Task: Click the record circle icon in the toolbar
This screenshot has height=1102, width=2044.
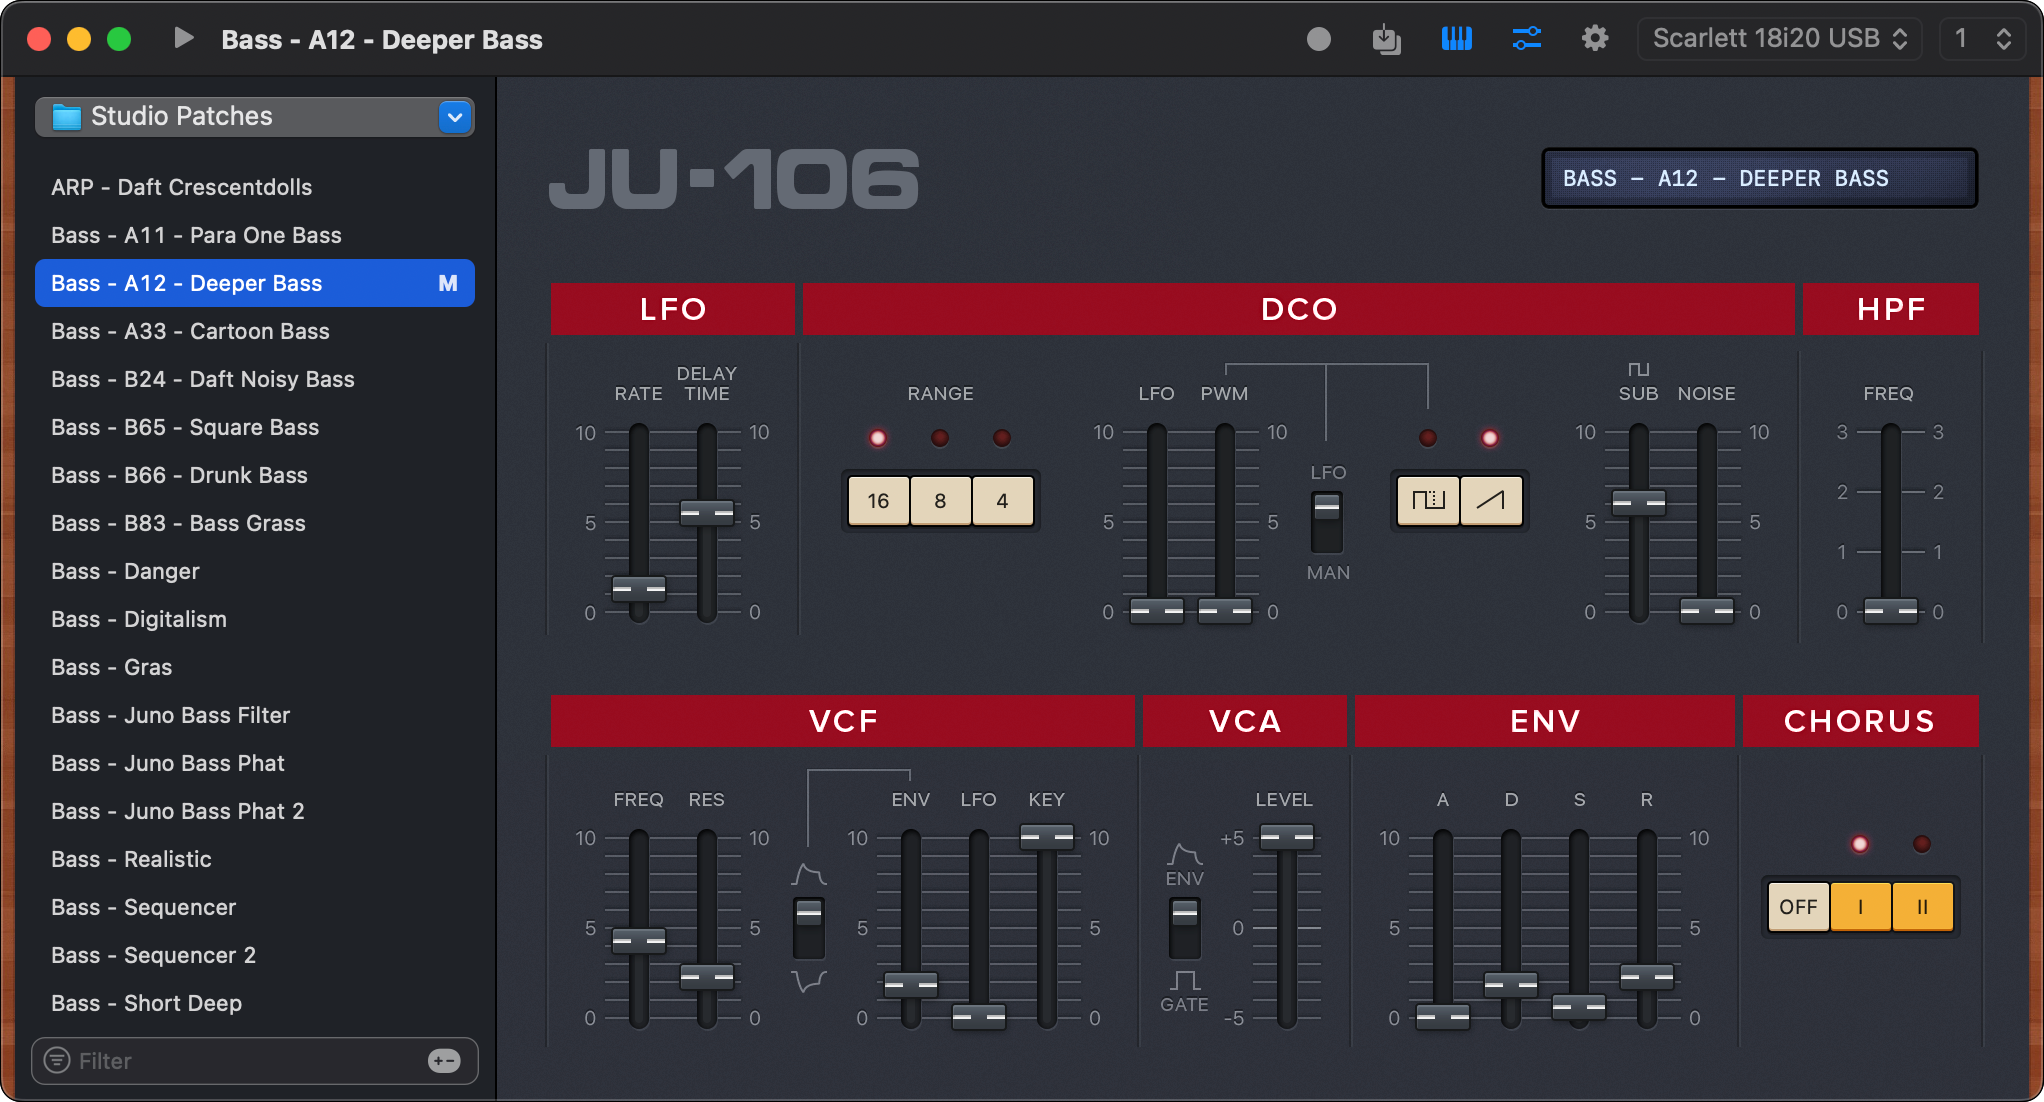Action: pyautogui.click(x=1318, y=38)
